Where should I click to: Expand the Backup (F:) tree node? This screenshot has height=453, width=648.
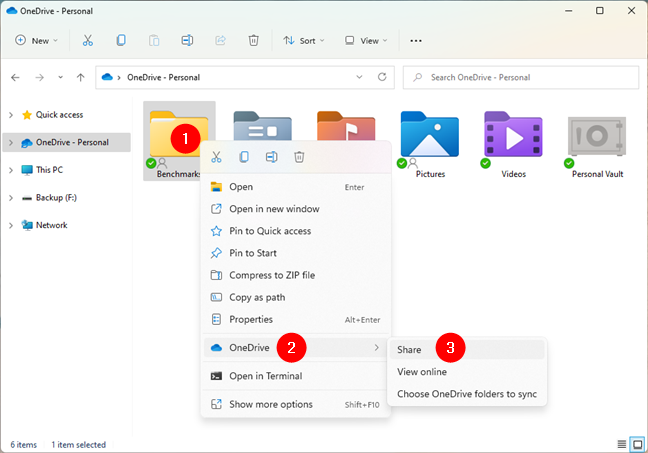11,198
